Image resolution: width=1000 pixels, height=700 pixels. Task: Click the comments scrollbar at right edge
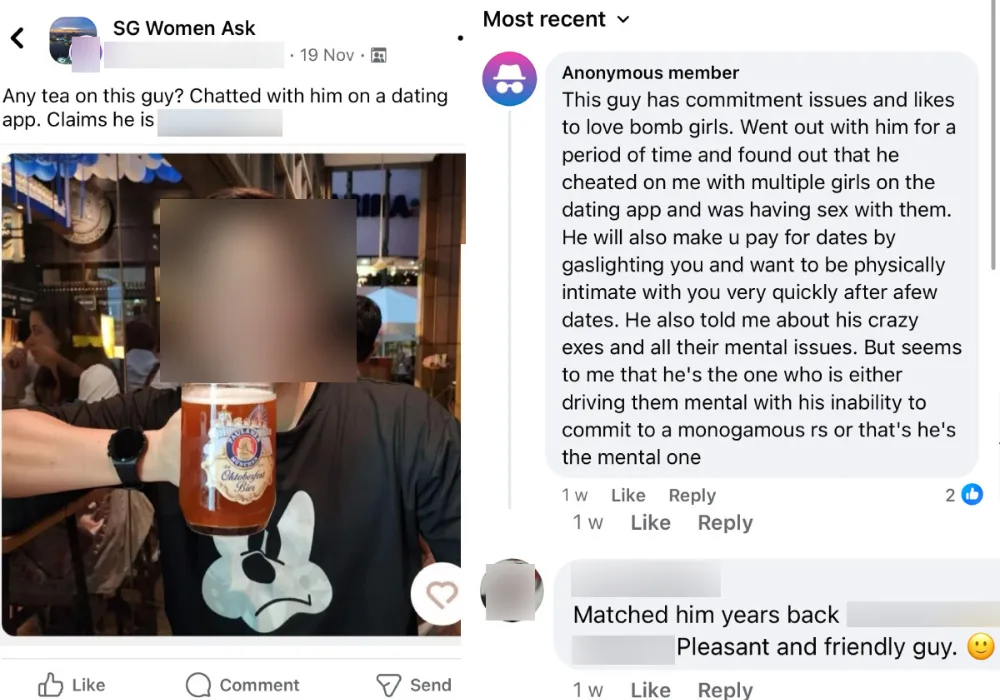pos(994,135)
